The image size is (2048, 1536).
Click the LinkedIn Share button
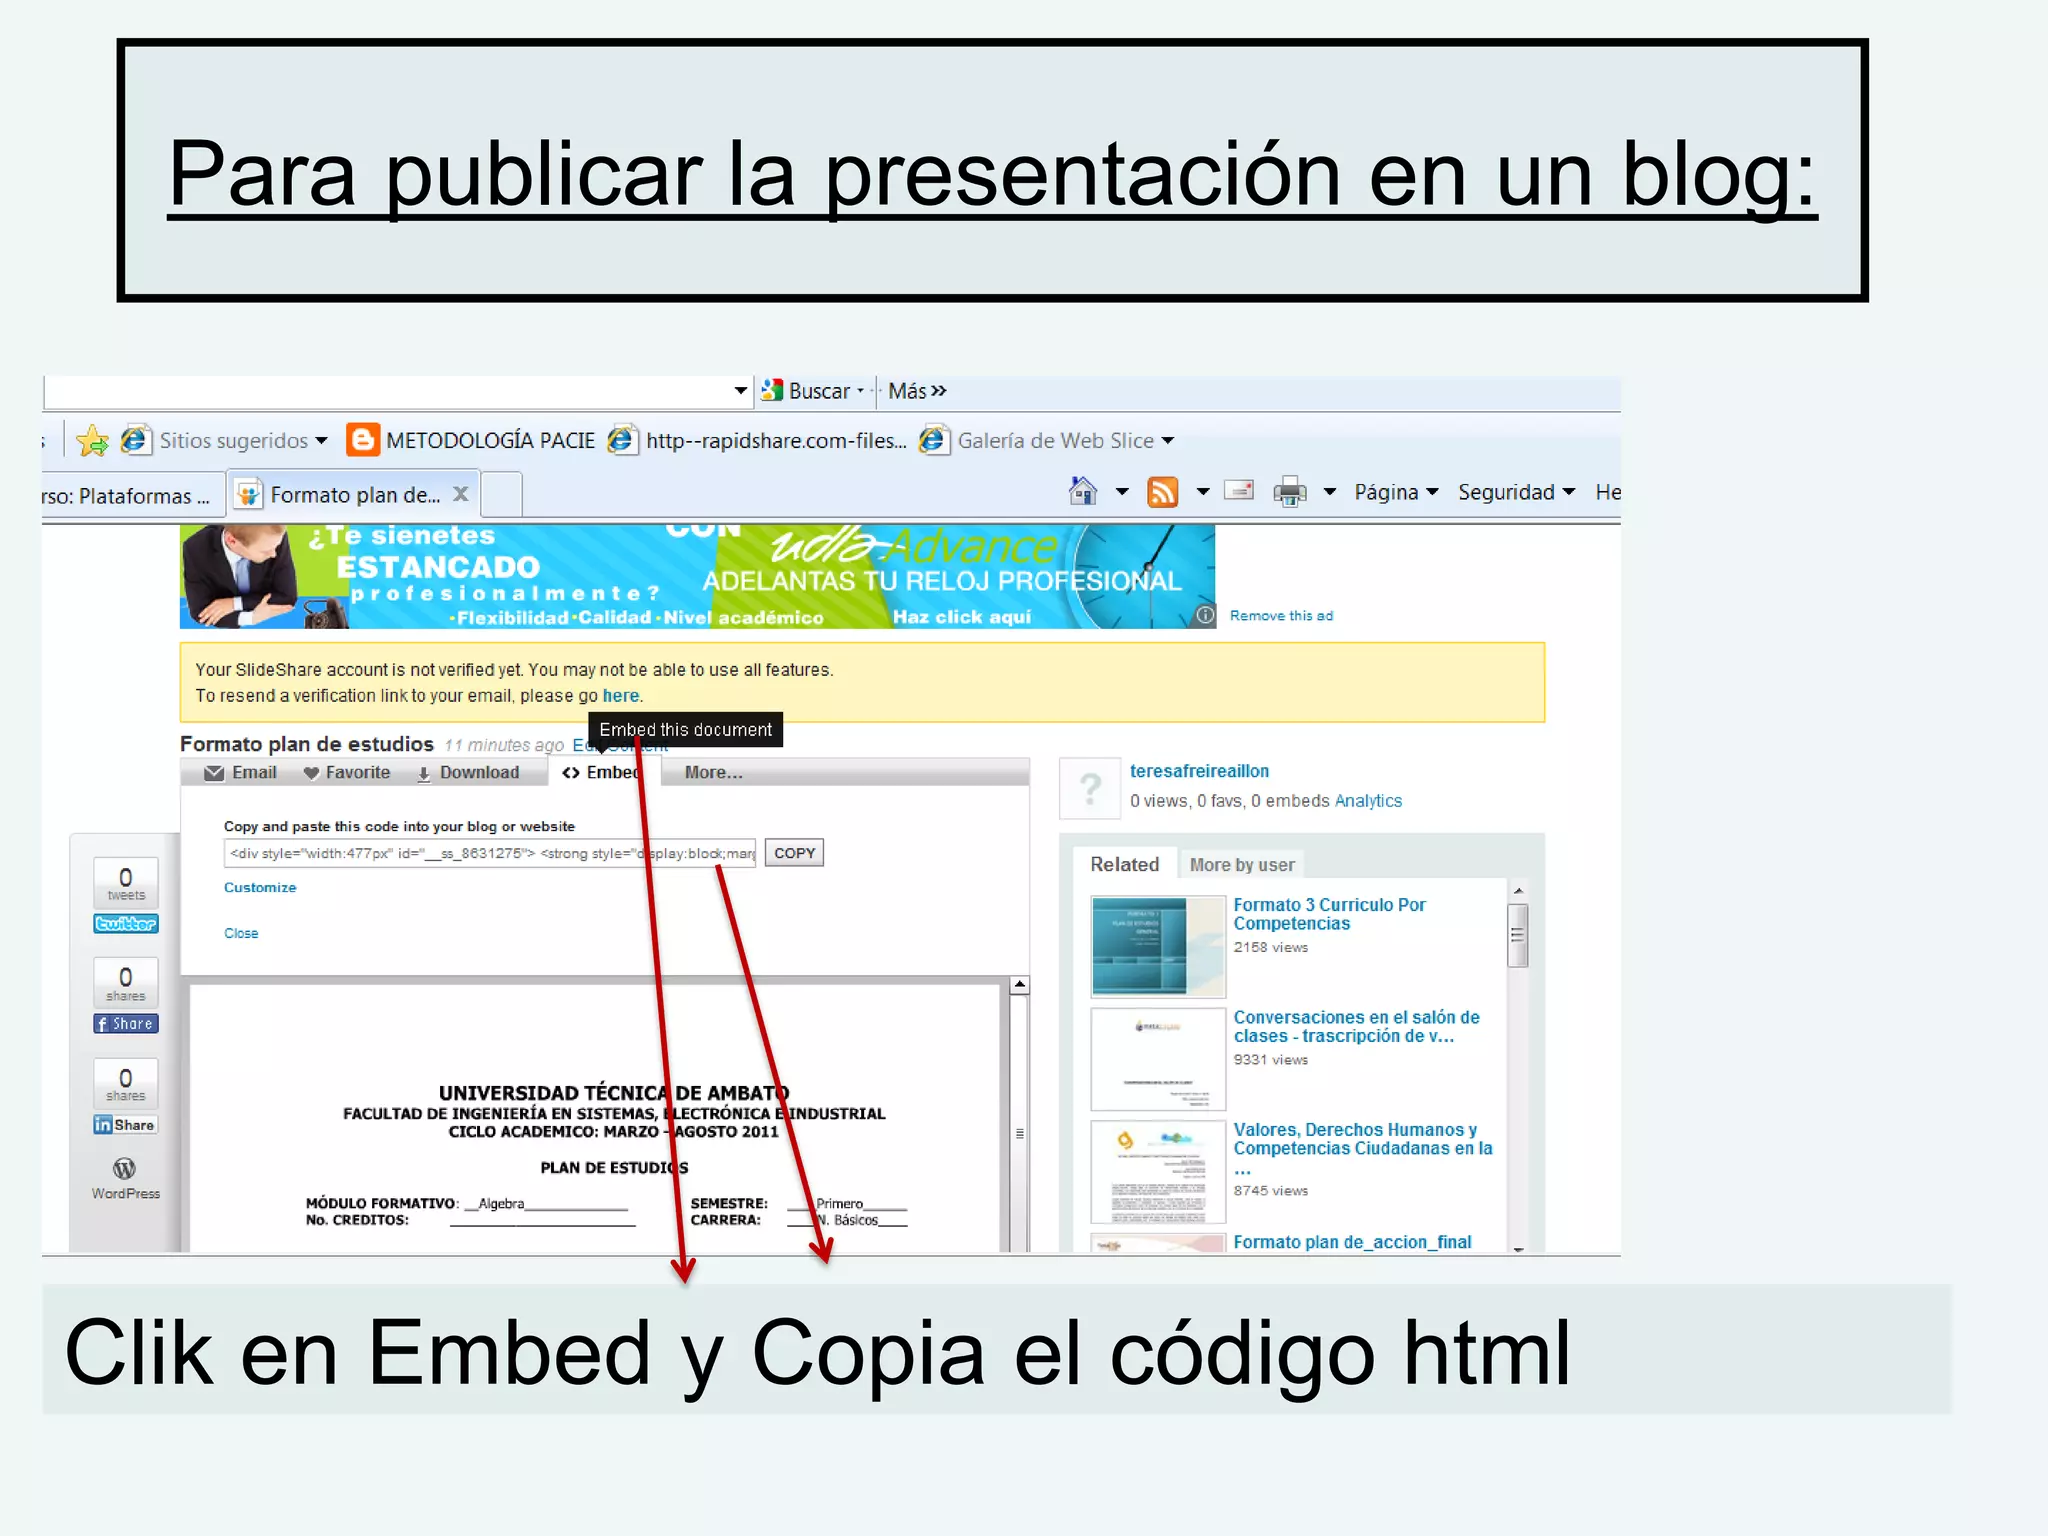click(126, 1124)
